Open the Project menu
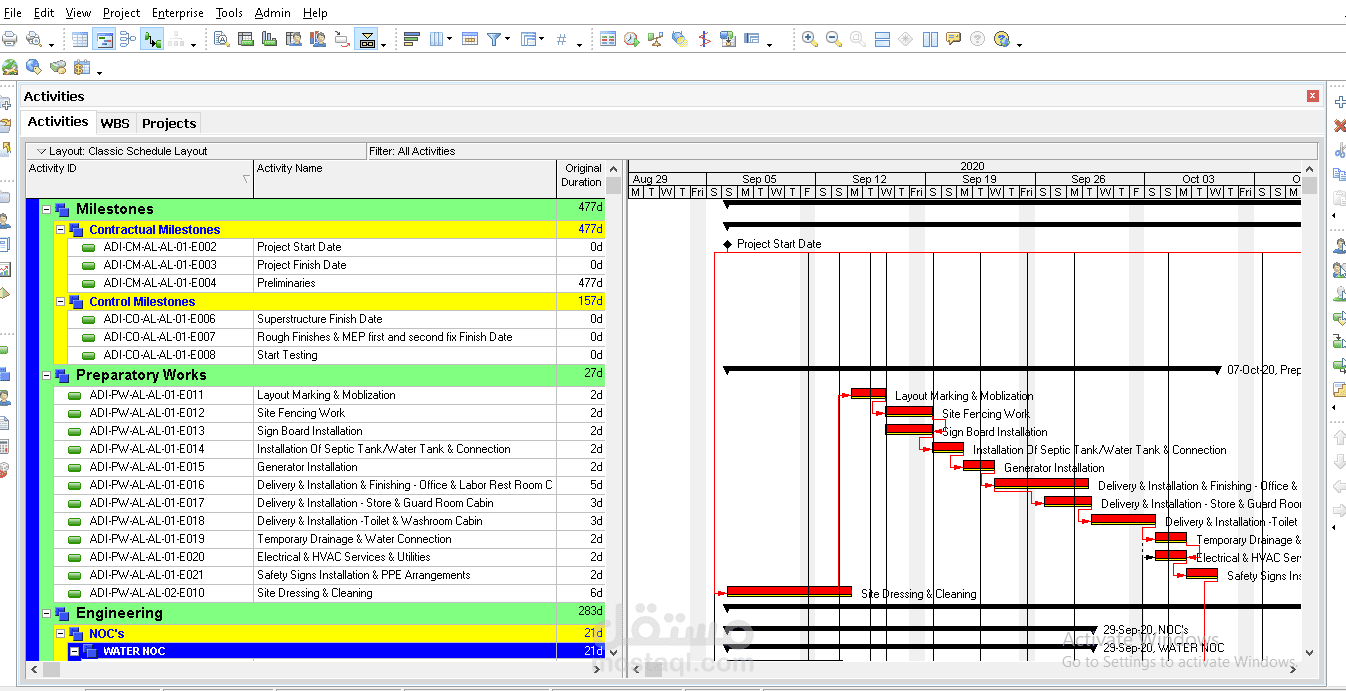Viewport: 1346px width, 691px height. coord(122,13)
